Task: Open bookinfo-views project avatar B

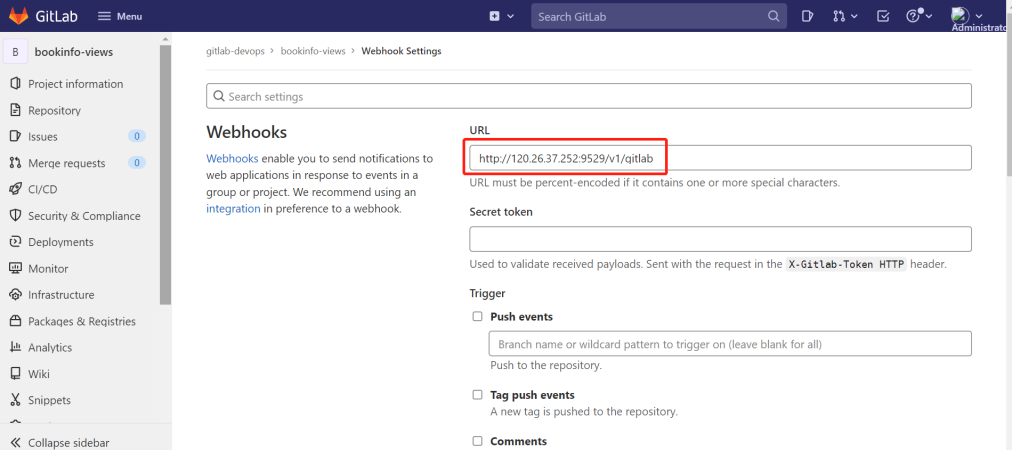Action: point(15,52)
